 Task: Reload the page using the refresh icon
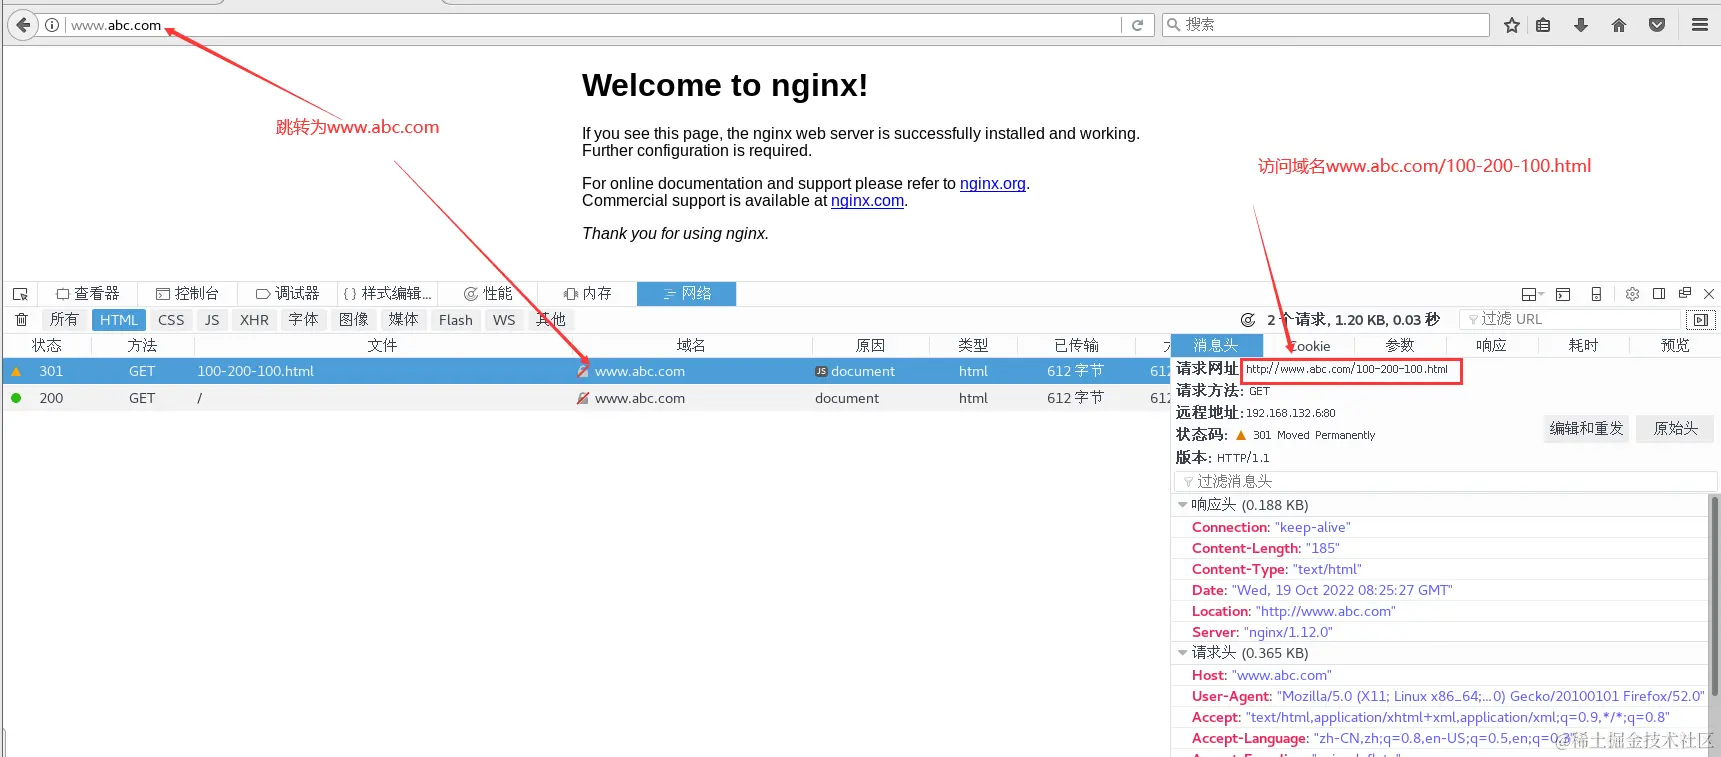click(x=1137, y=25)
